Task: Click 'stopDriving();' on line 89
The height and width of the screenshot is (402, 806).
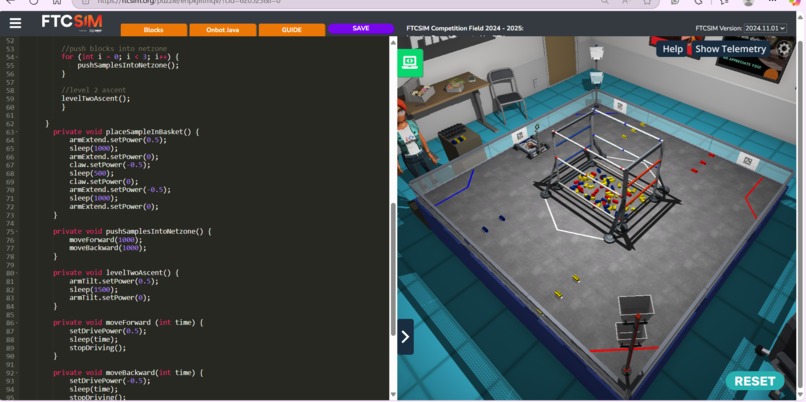Action: point(97,348)
